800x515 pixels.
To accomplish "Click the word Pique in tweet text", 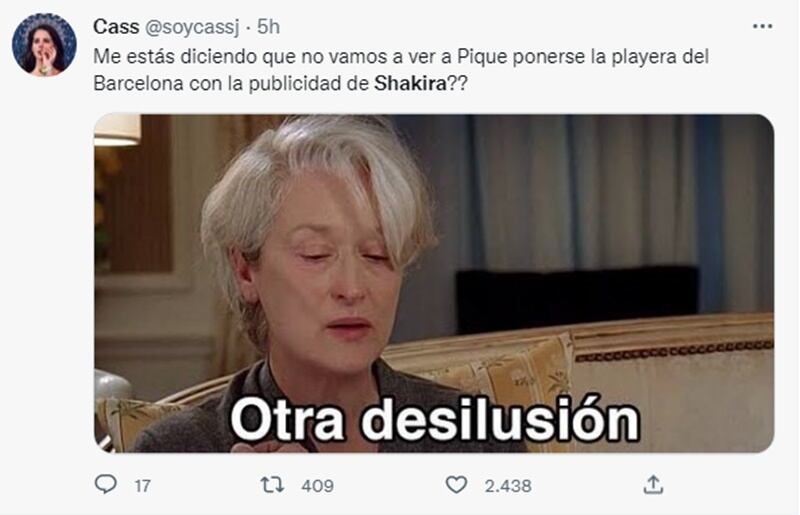I will coord(482,57).
